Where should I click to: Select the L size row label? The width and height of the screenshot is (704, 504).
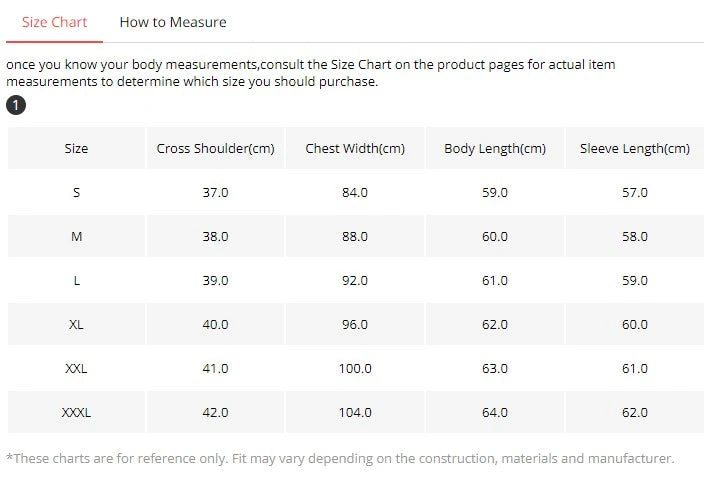pyautogui.click(x=76, y=280)
